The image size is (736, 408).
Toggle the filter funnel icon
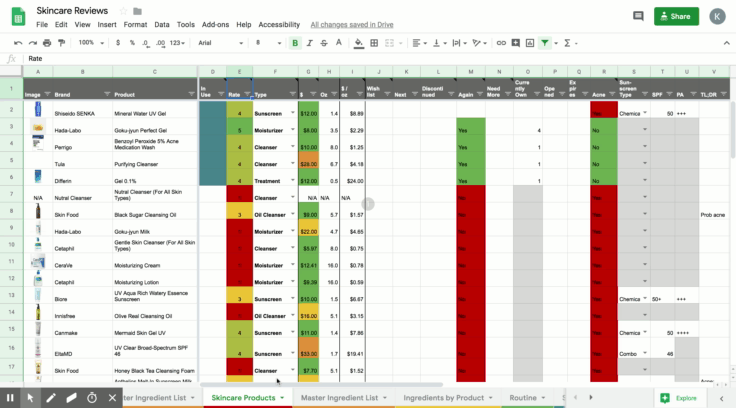click(x=544, y=43)
